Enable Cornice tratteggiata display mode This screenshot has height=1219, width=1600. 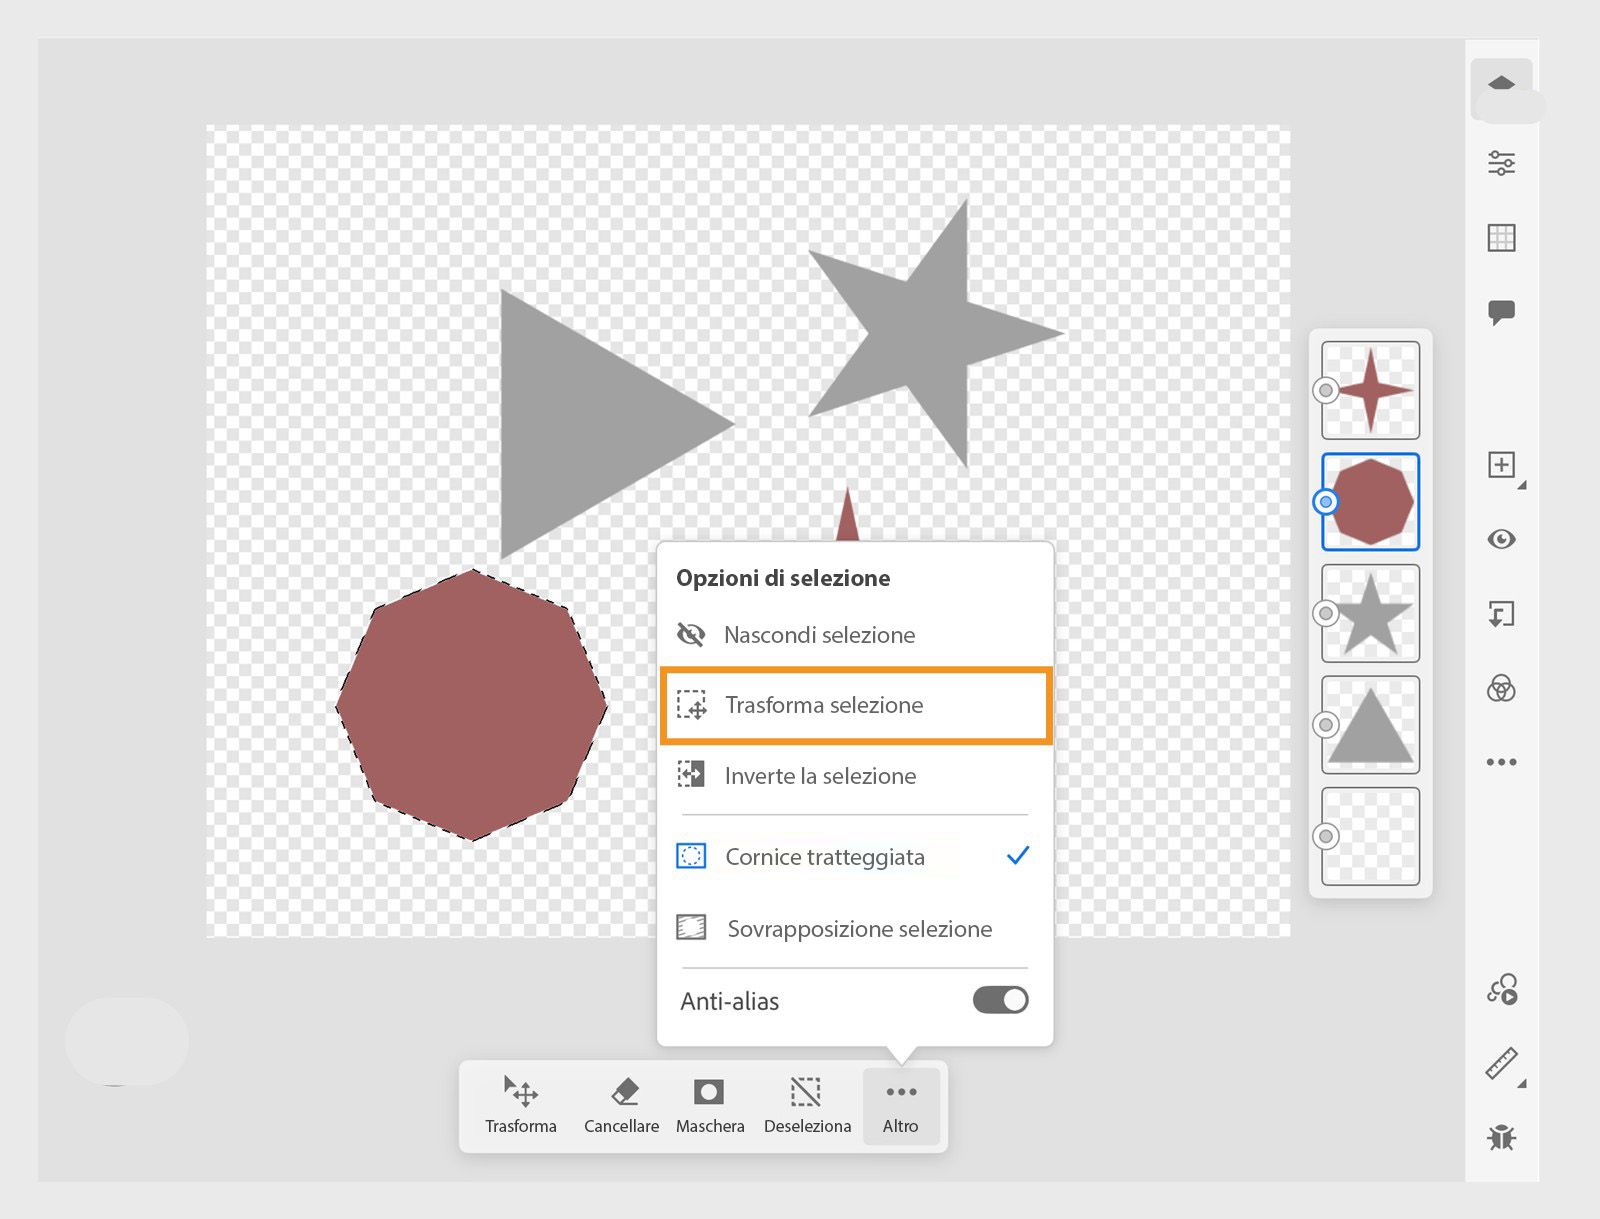coord(855,857)
